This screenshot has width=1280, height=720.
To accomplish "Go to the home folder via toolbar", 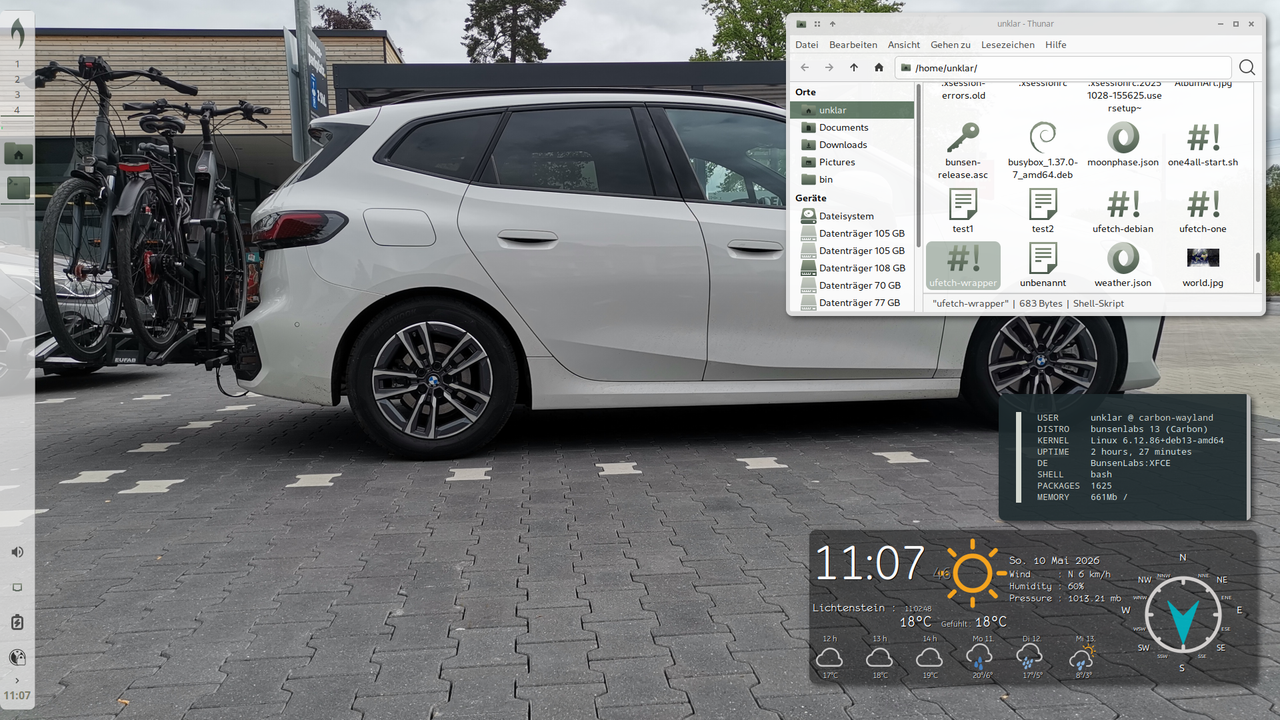I will click(879, 67).
